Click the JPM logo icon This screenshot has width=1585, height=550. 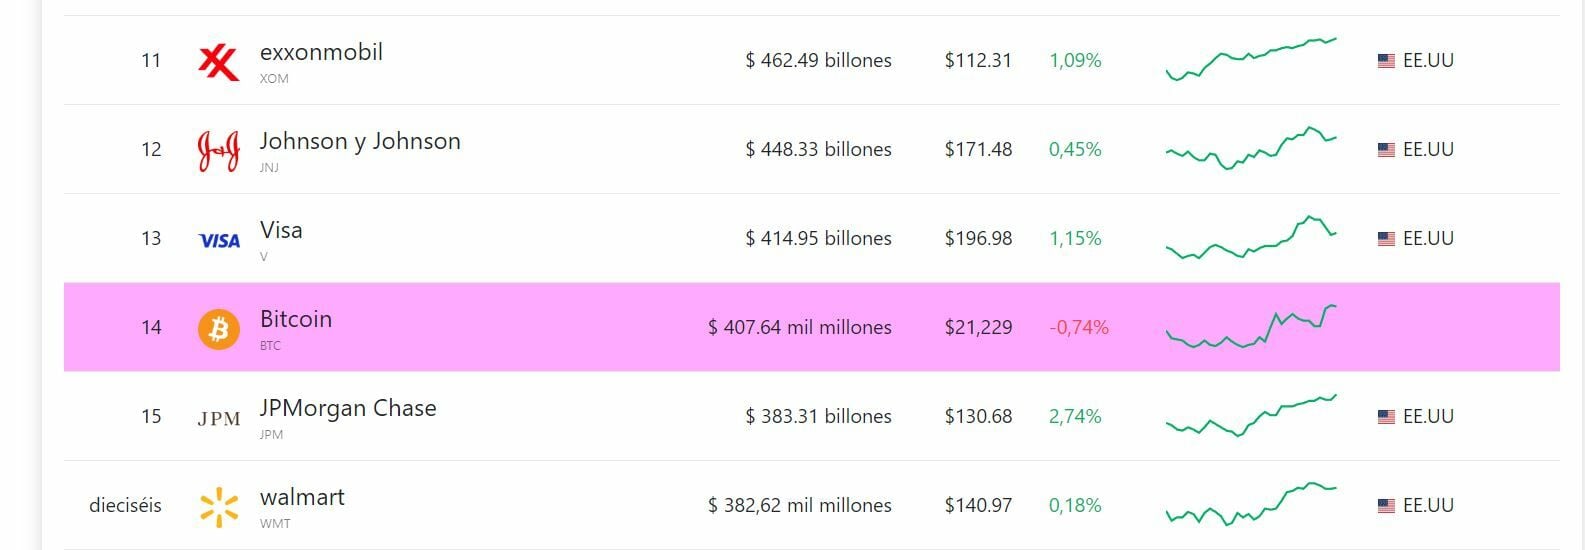(219, 419)
